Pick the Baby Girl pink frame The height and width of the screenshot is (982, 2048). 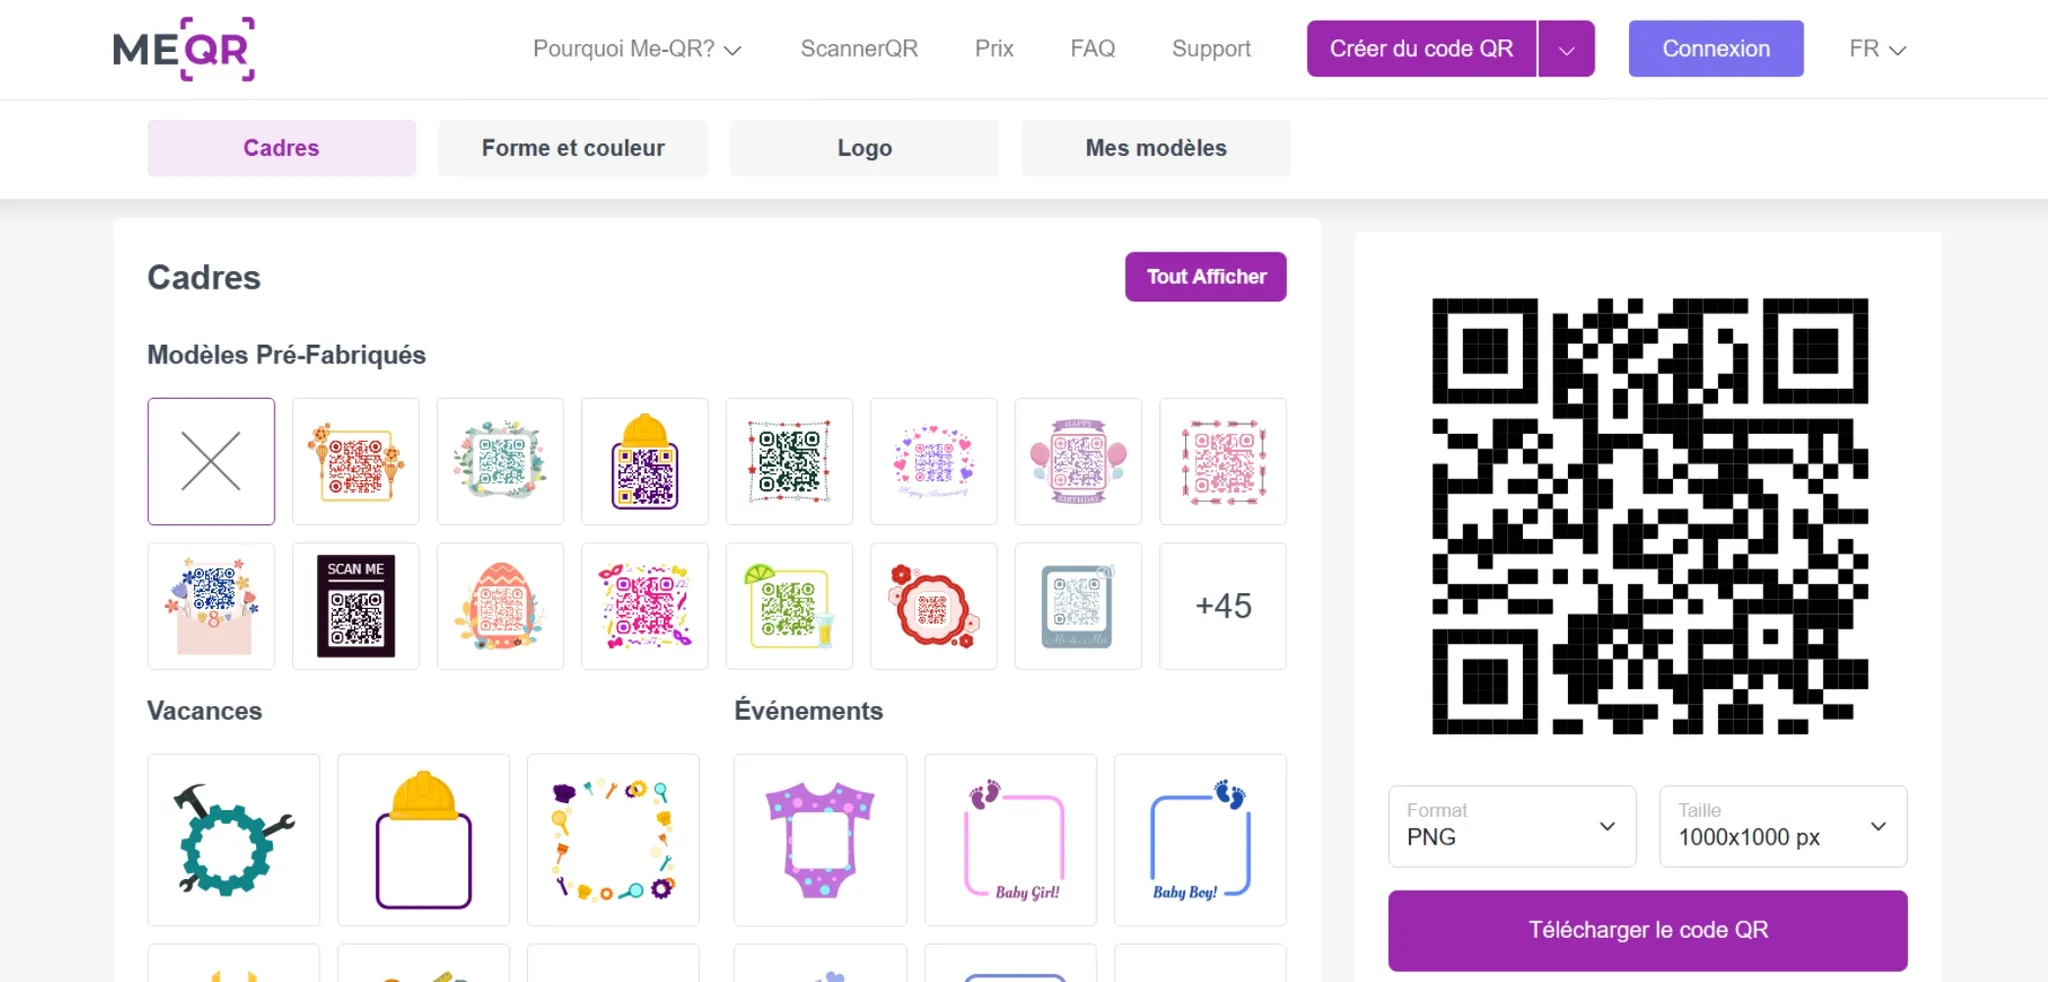click(x=1011, y=840)
